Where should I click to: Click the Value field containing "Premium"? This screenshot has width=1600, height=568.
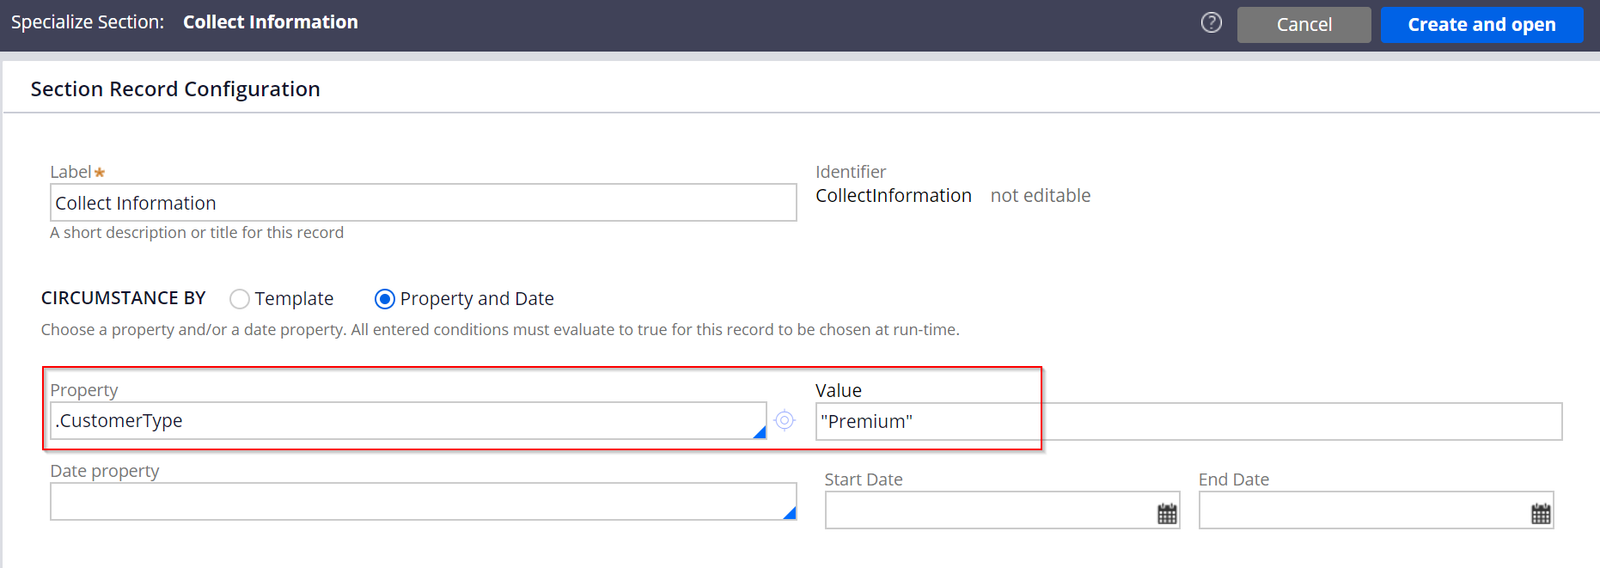[x=1189, y=421]
